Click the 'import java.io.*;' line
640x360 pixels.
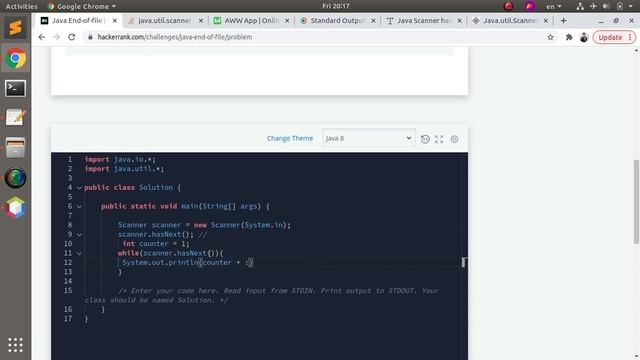(x=120, y=160)
